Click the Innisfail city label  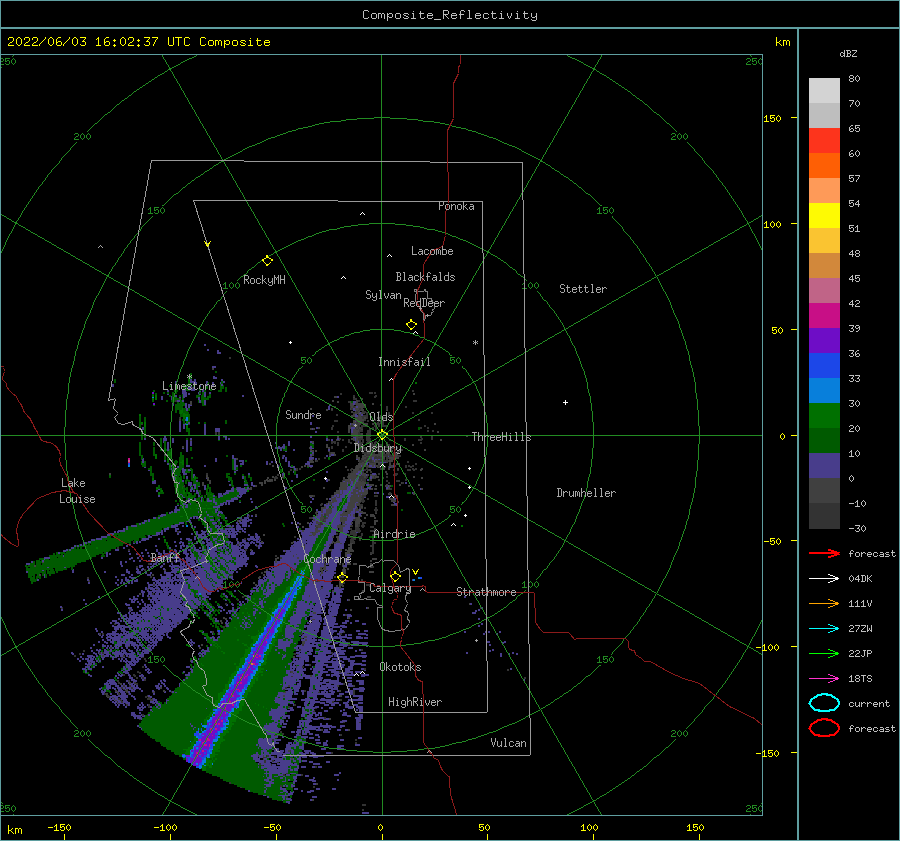404,362
